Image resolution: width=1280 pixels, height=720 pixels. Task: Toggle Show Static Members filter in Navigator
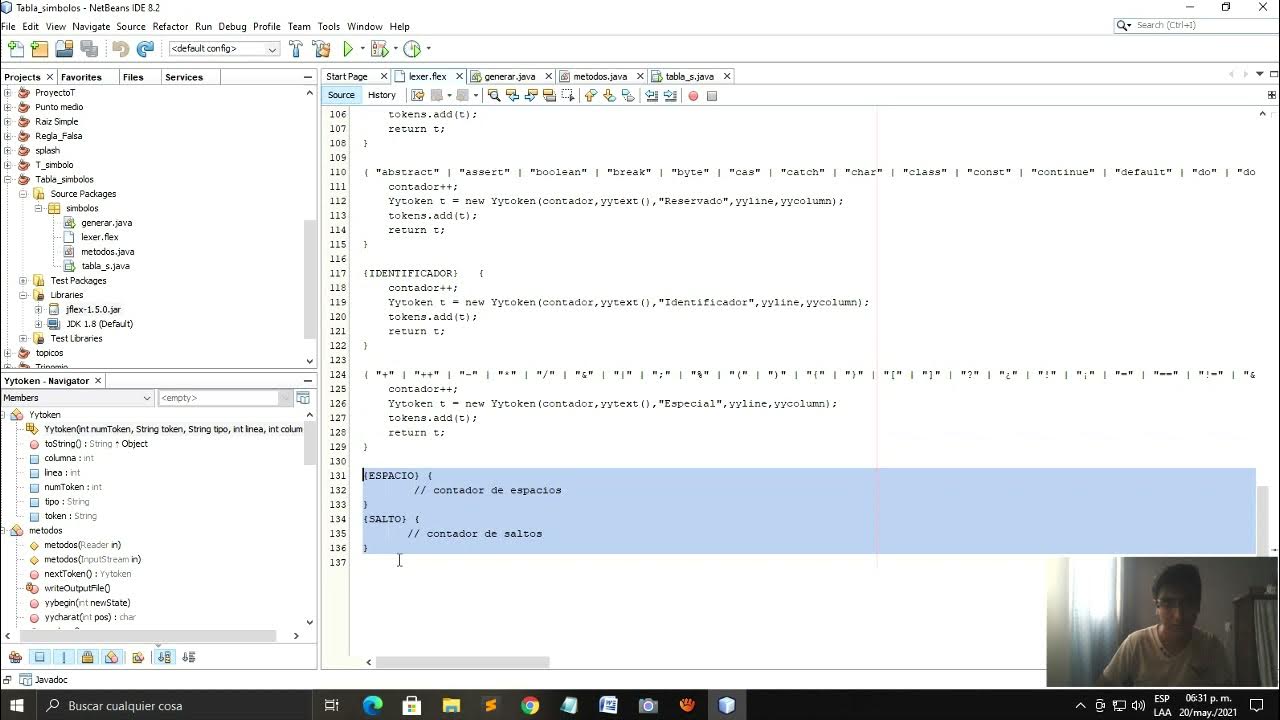pyautogui.click(x=64, y=657)
